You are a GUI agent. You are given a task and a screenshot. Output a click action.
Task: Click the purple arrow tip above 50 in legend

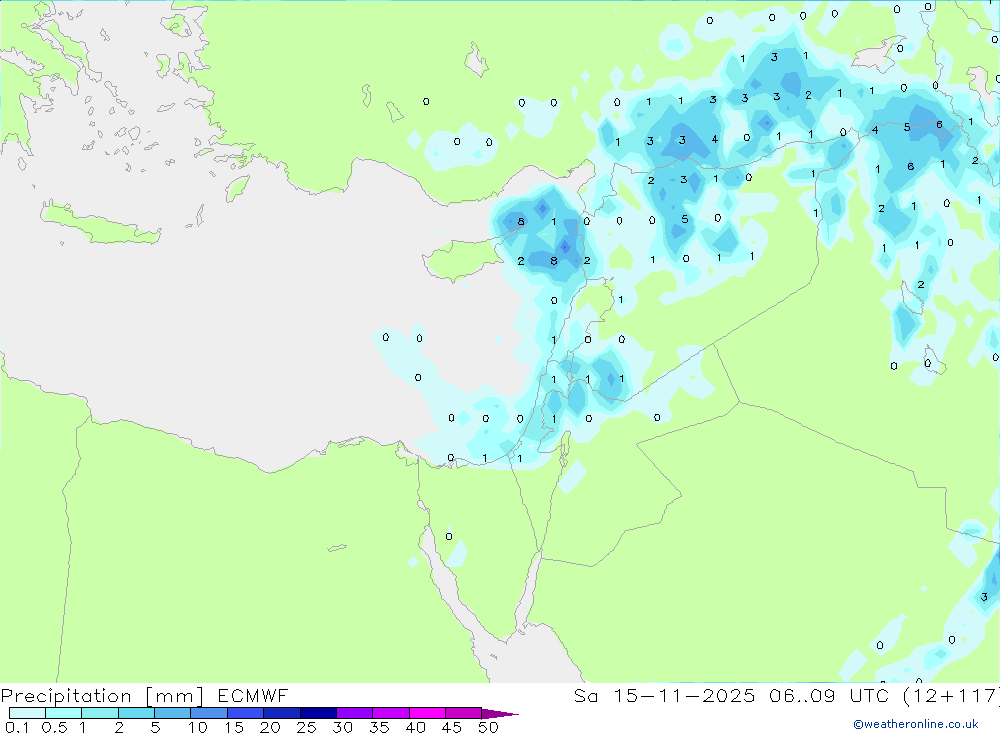pyautogui.click(x=500, y=714)
